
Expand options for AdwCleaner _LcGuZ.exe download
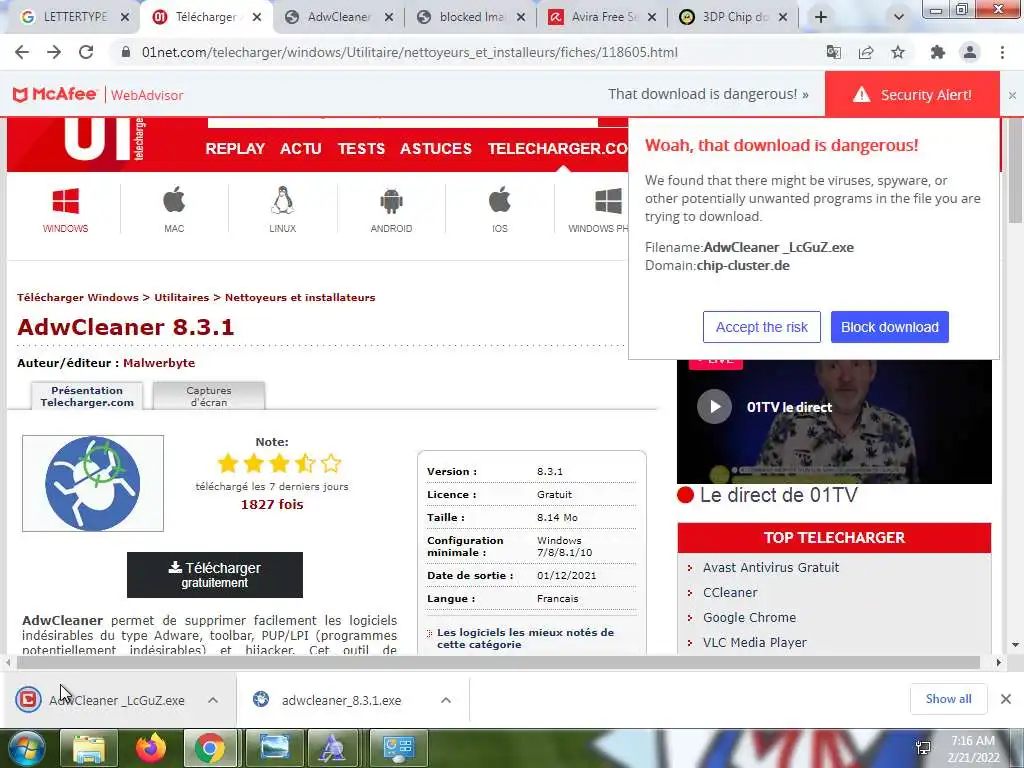point(213,700)
